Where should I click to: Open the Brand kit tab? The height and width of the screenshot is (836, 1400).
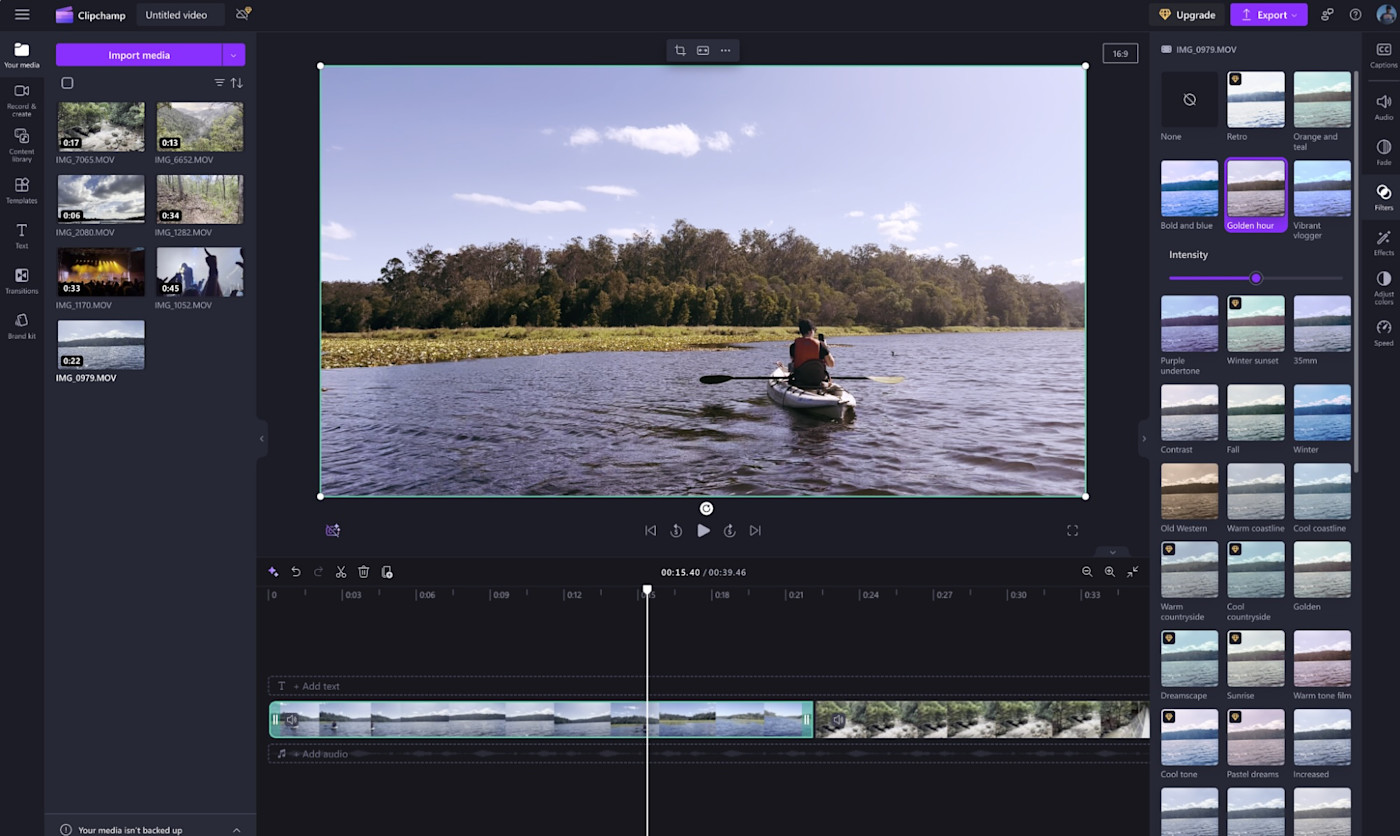[22, 326]
